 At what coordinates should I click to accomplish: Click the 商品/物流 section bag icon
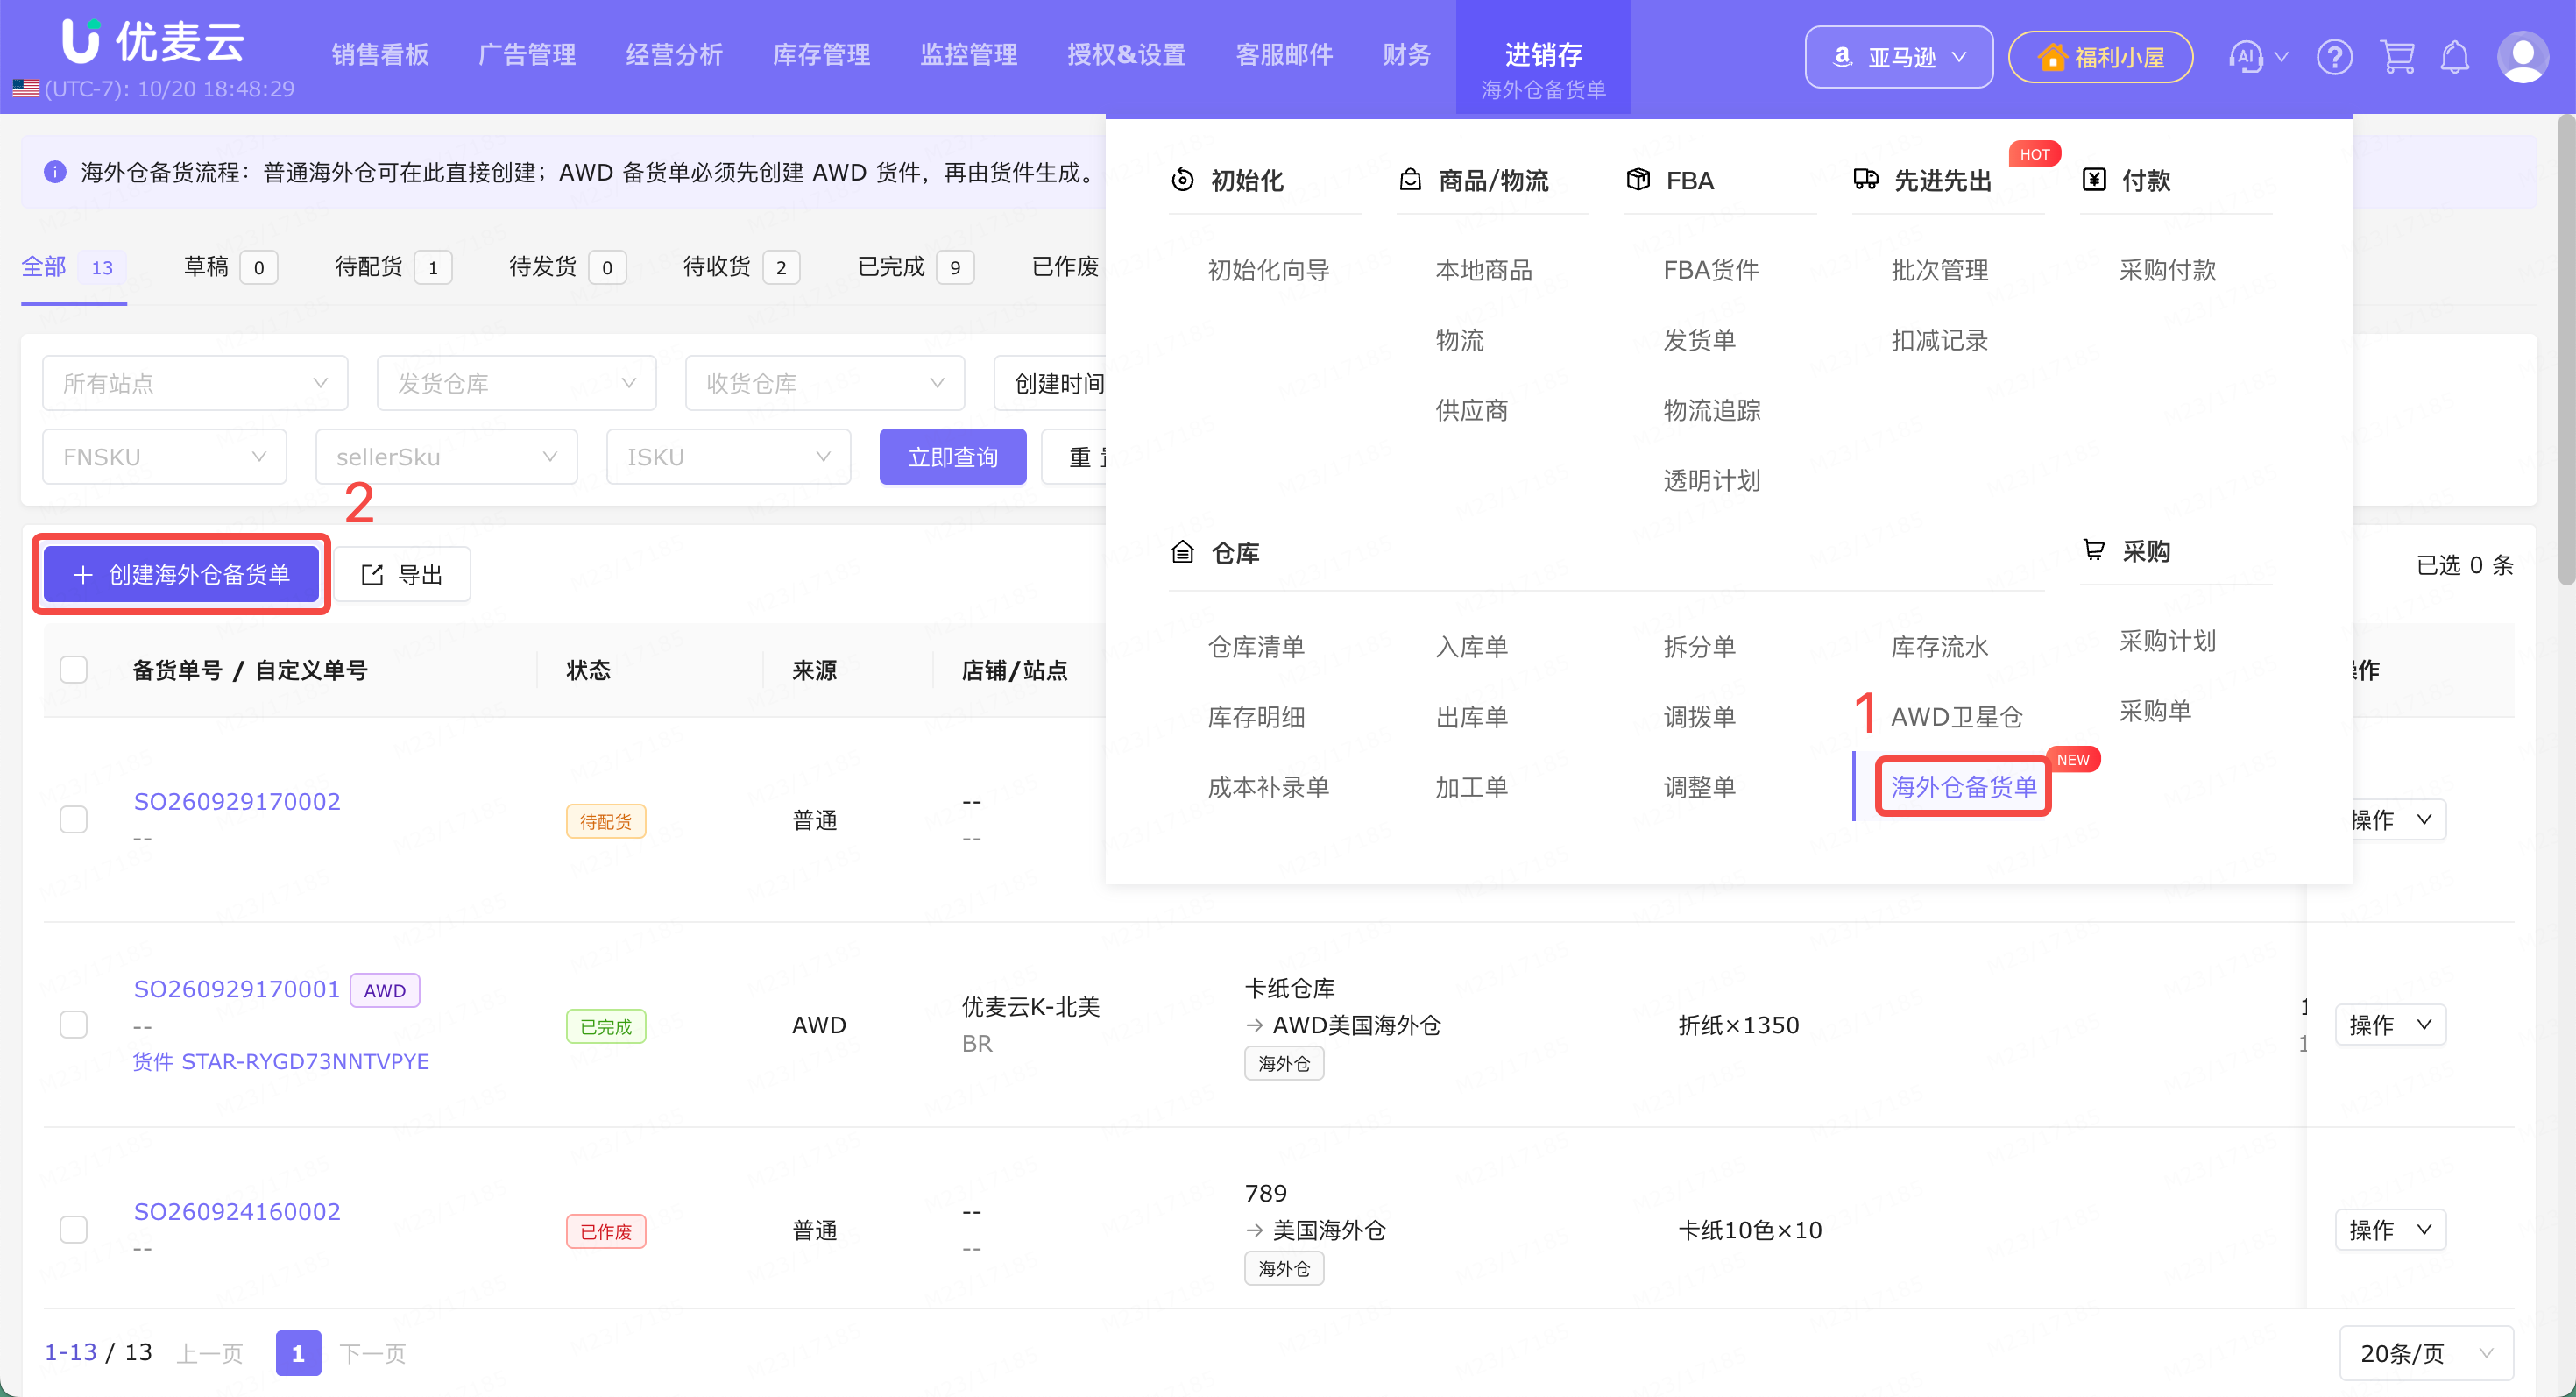pos(1410,180)
